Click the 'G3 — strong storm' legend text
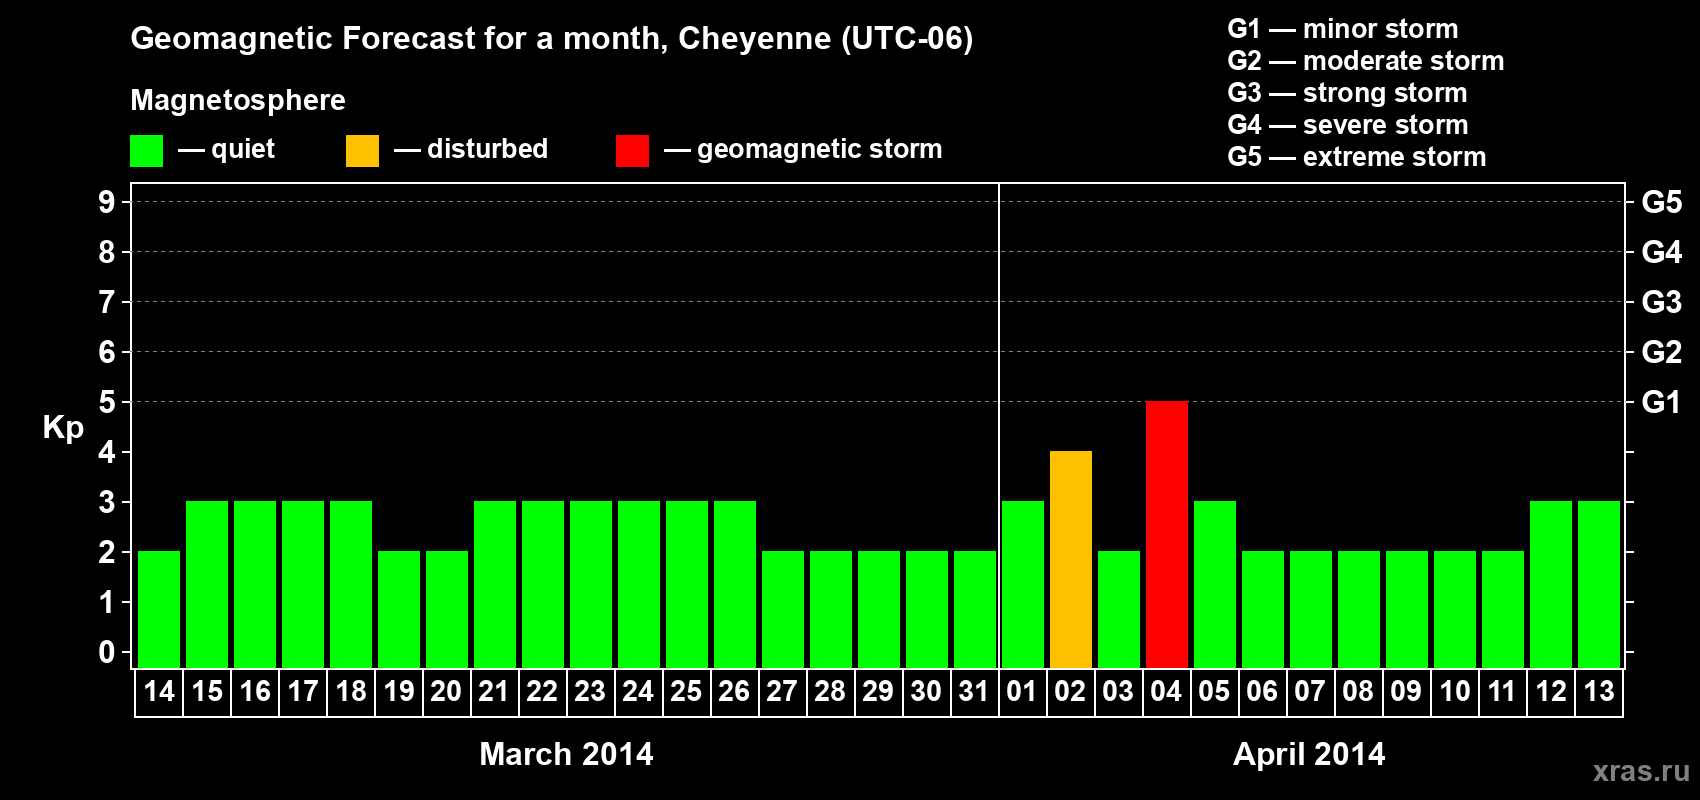Image resolution: width=1700 pixels, height=800 pixels. click(x=1348, y=93)
